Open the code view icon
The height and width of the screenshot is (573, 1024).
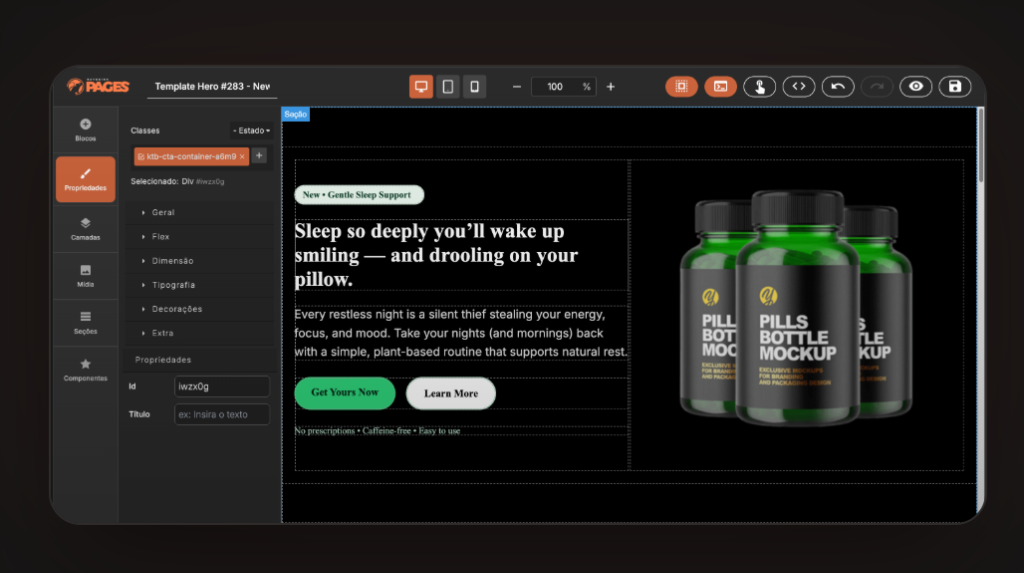(x=798, y=87)
